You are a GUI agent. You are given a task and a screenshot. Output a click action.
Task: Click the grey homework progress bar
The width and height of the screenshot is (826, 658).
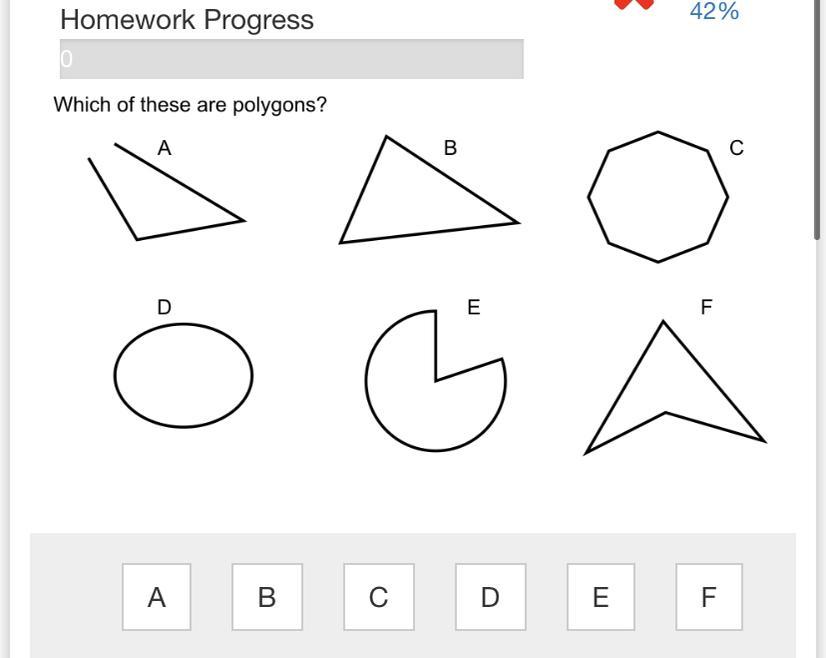[291, 59]
